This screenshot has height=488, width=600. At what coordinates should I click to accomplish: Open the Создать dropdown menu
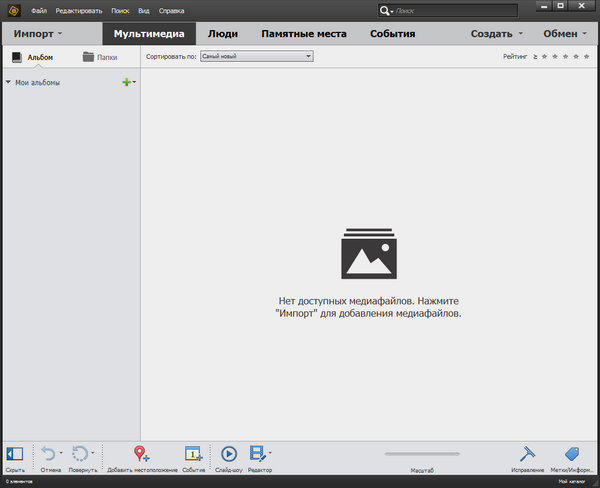point(496,34)
